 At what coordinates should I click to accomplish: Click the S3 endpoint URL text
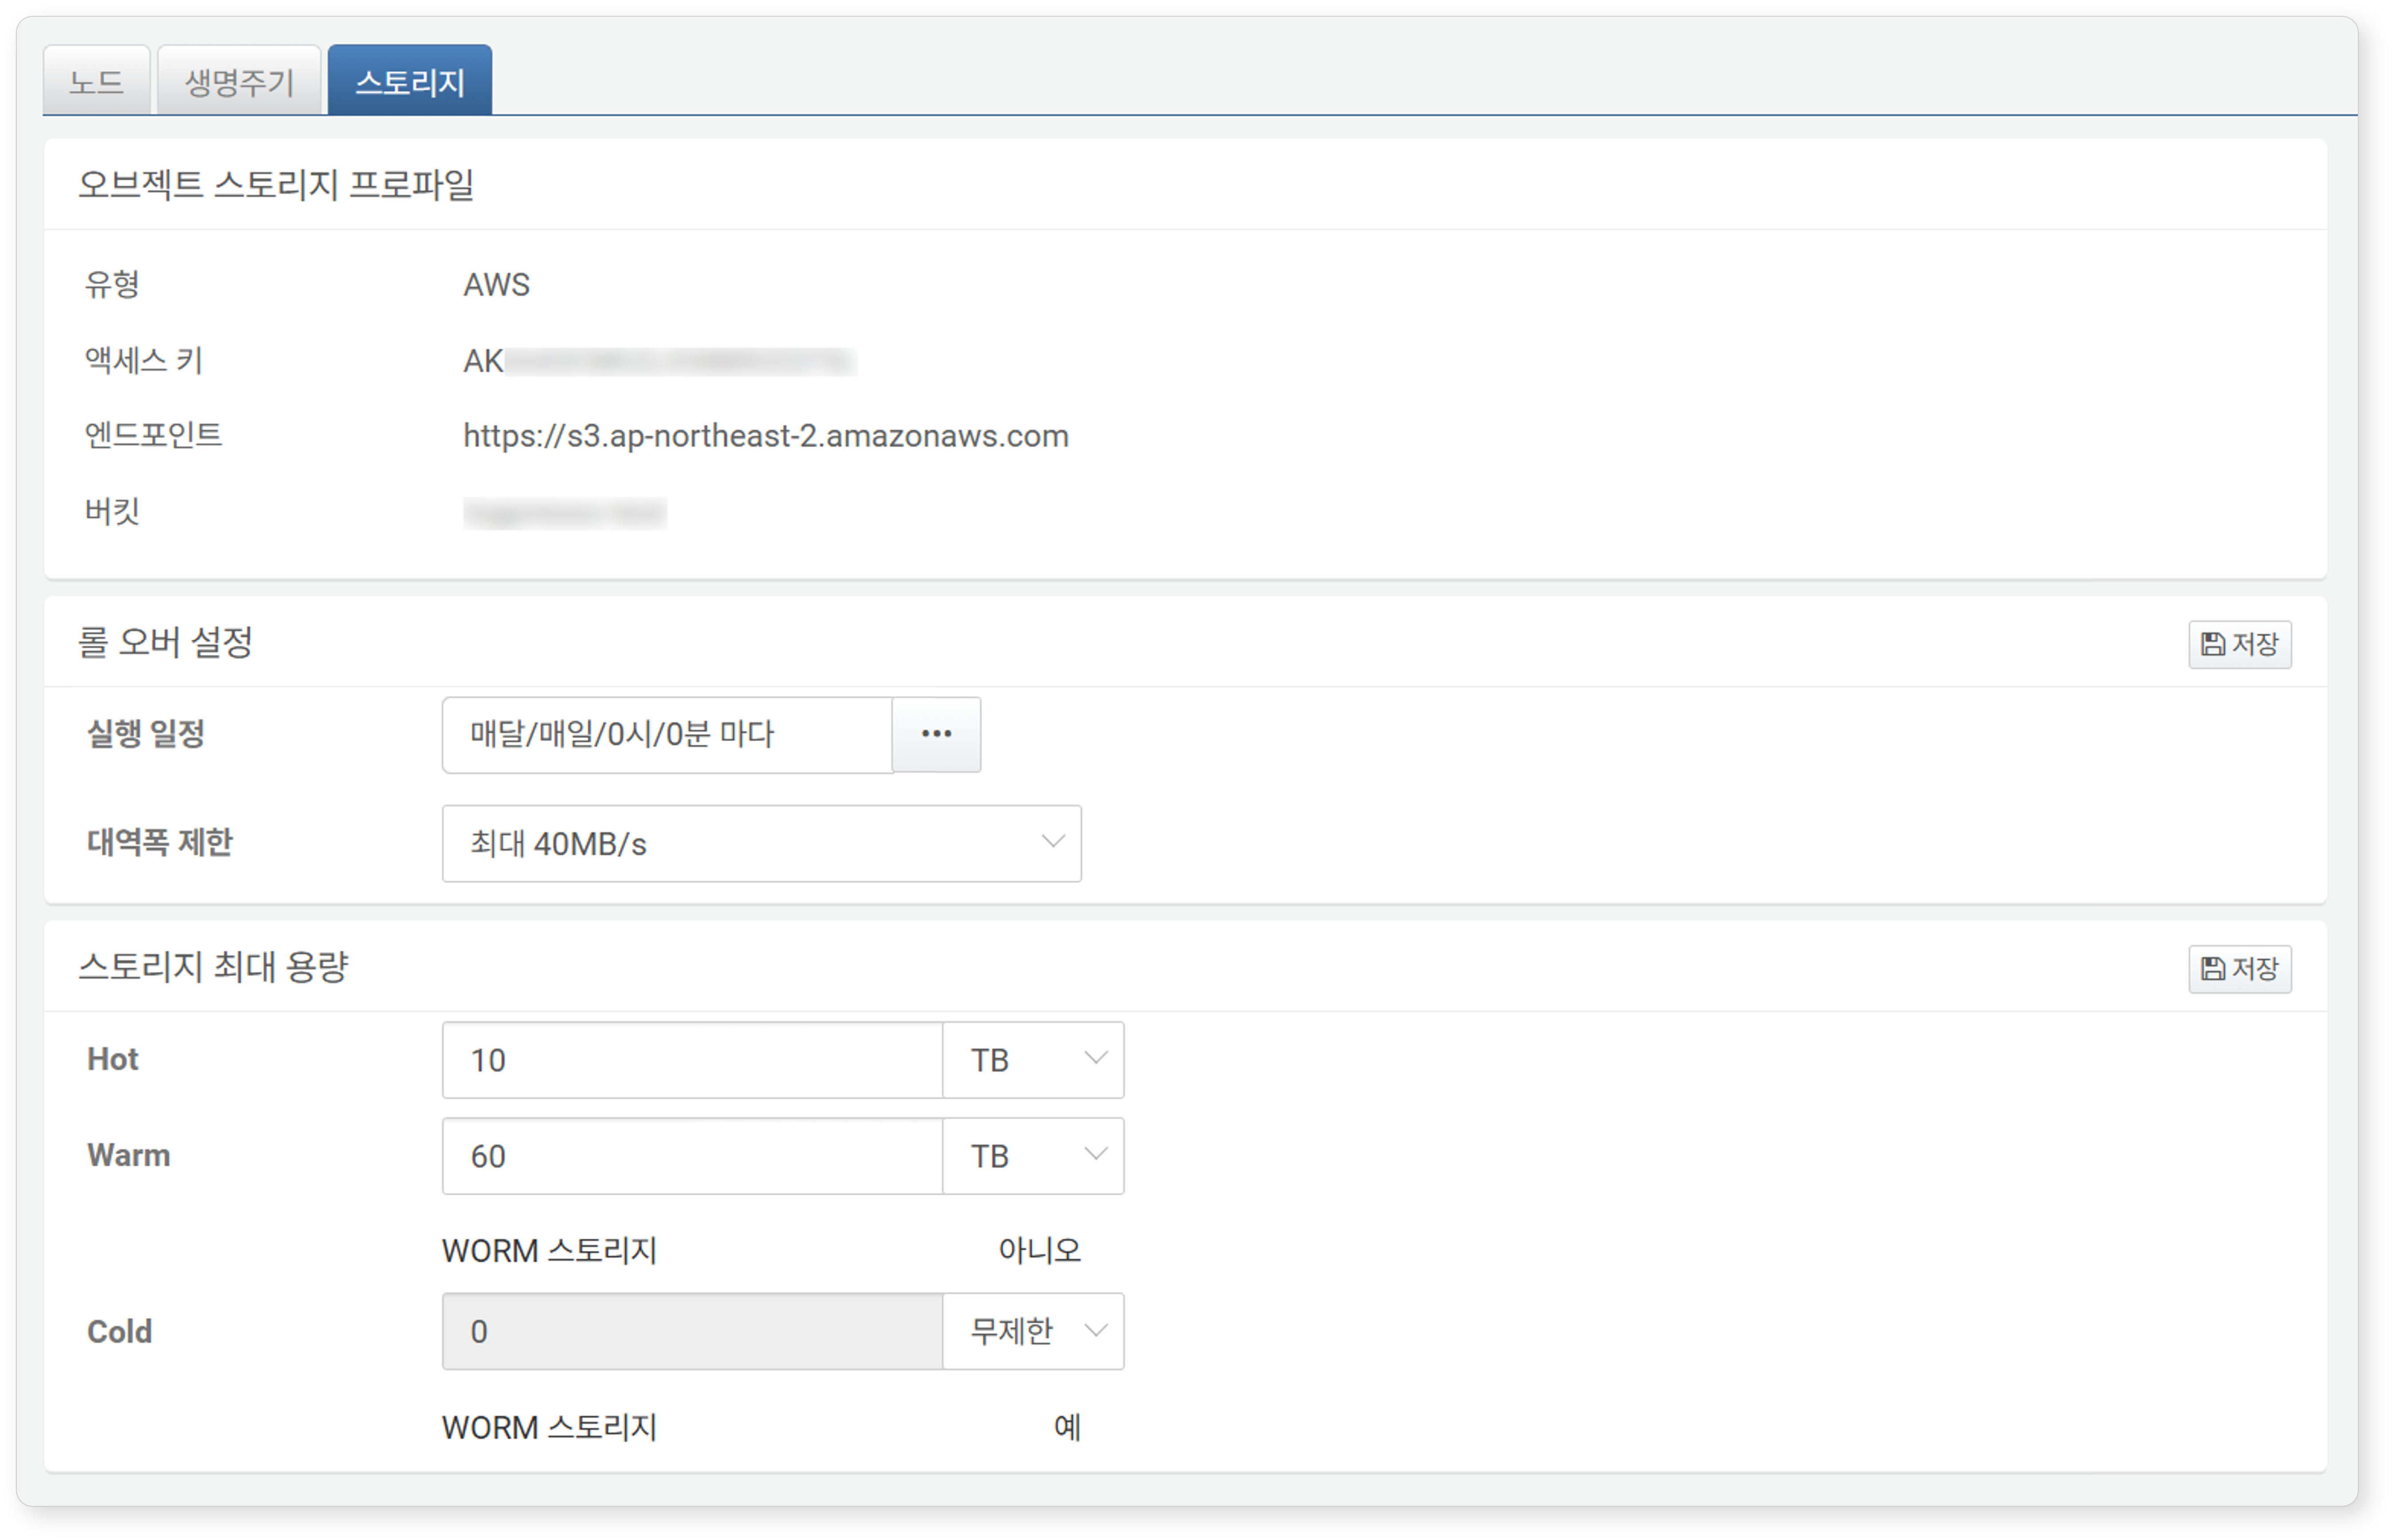coord(766,436)
